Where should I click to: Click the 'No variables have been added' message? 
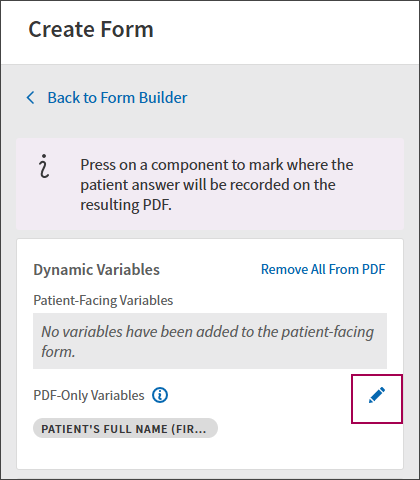(x=207, y=341)
